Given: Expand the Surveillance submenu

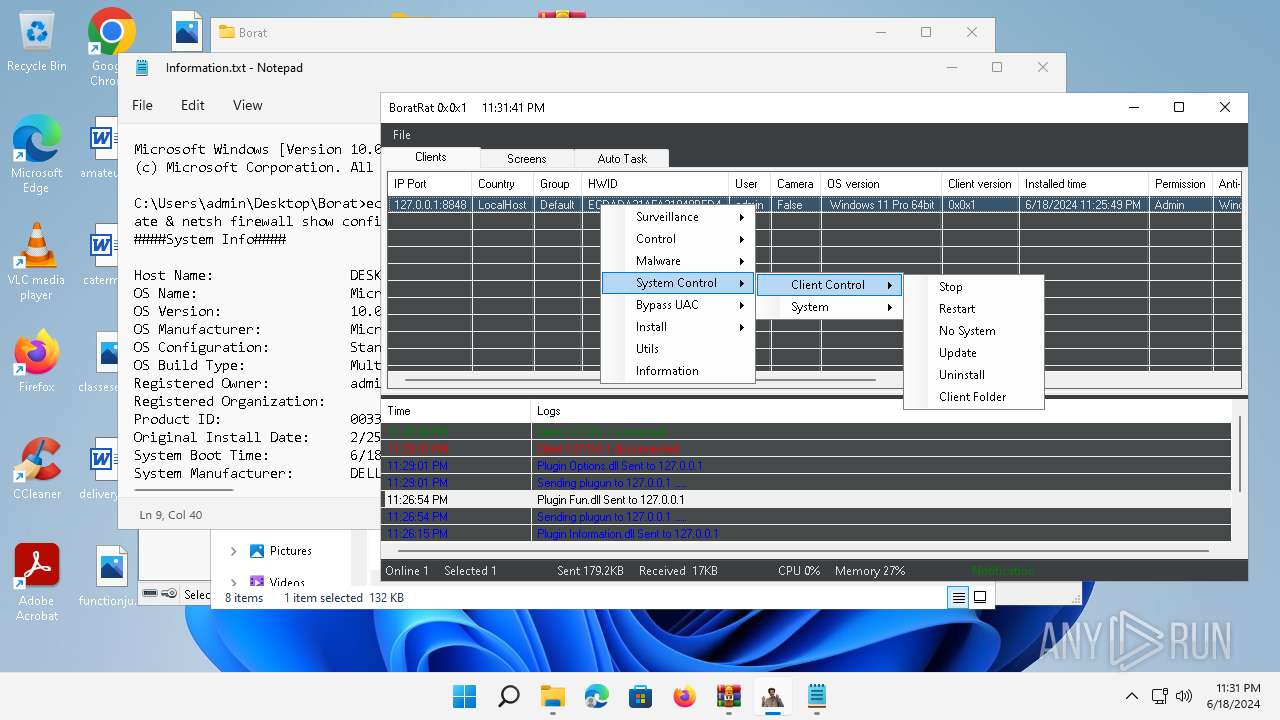Looking at the screenshot, I should pyautogui.click(x=678, y=217).
